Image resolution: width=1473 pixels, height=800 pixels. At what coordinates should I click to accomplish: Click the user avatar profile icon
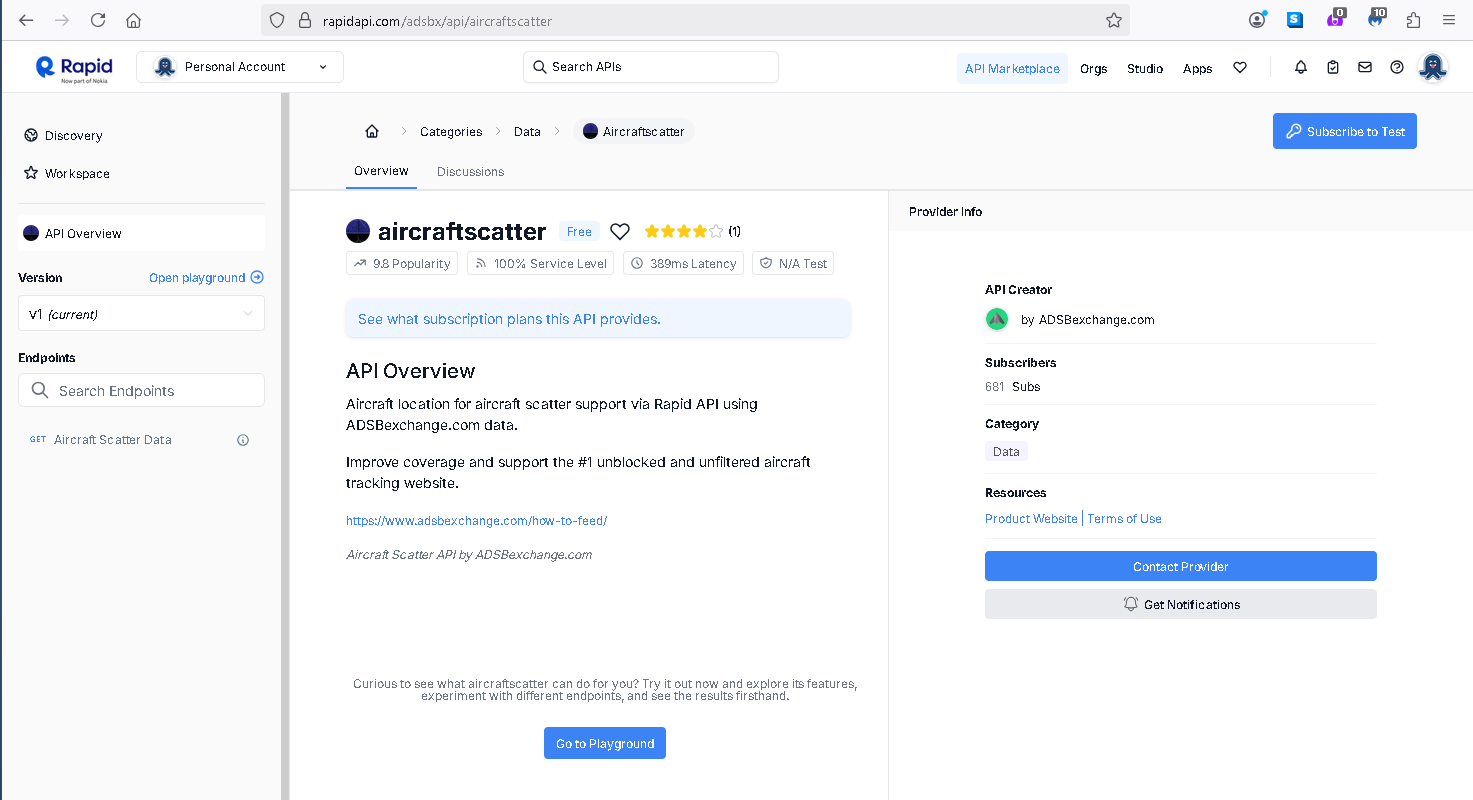[x=1433, y=67]
